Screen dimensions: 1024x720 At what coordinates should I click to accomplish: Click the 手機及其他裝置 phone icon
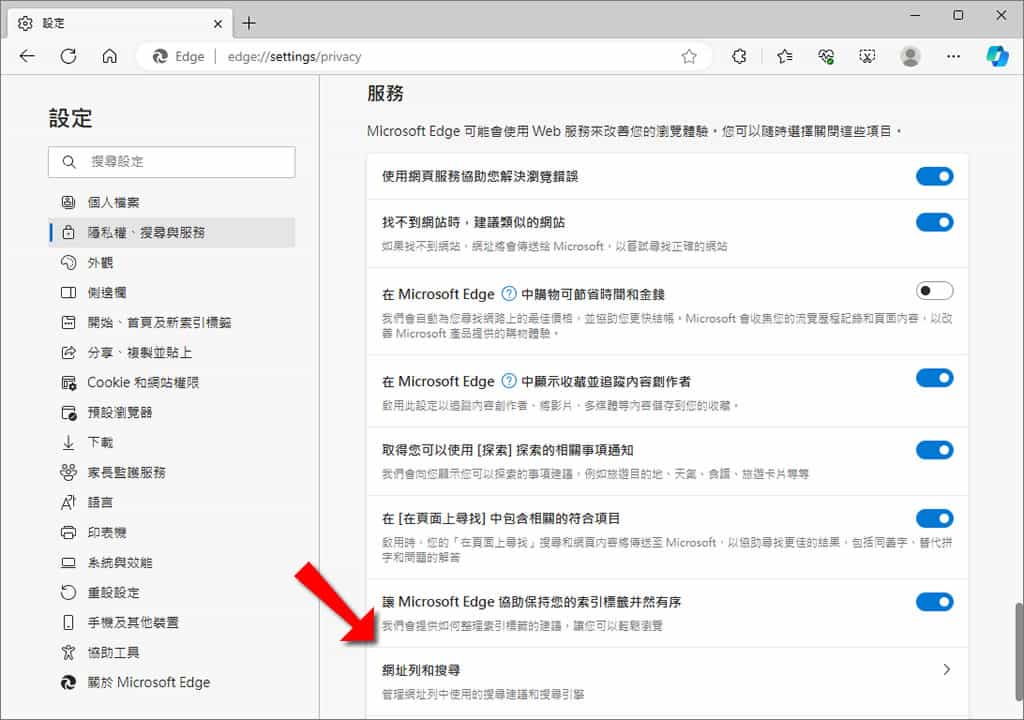click(x=68, y=623)
